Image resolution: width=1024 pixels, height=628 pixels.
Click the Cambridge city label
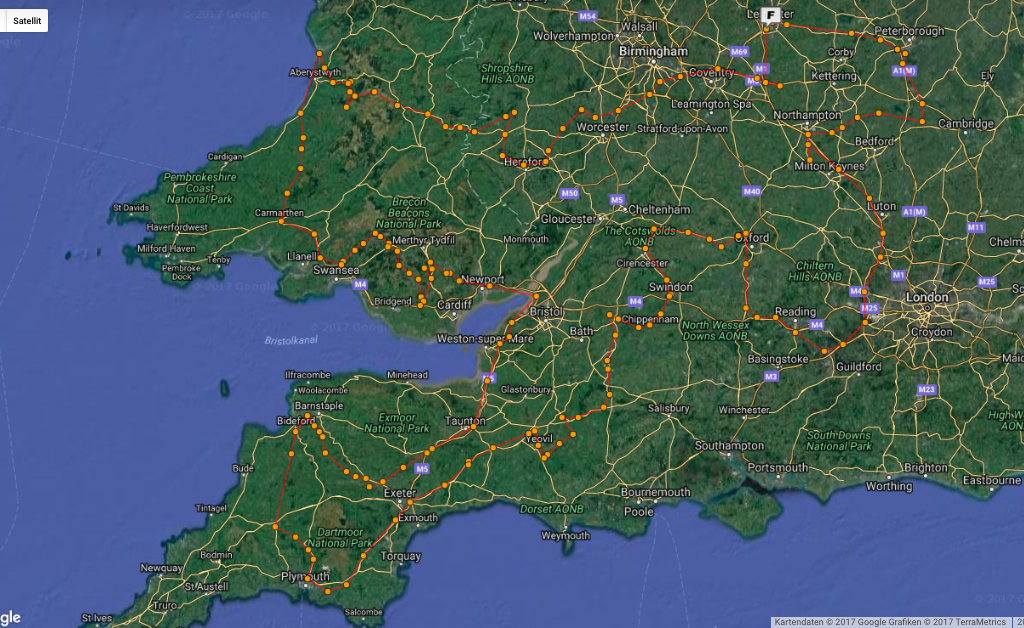click(x=965, y=124)
